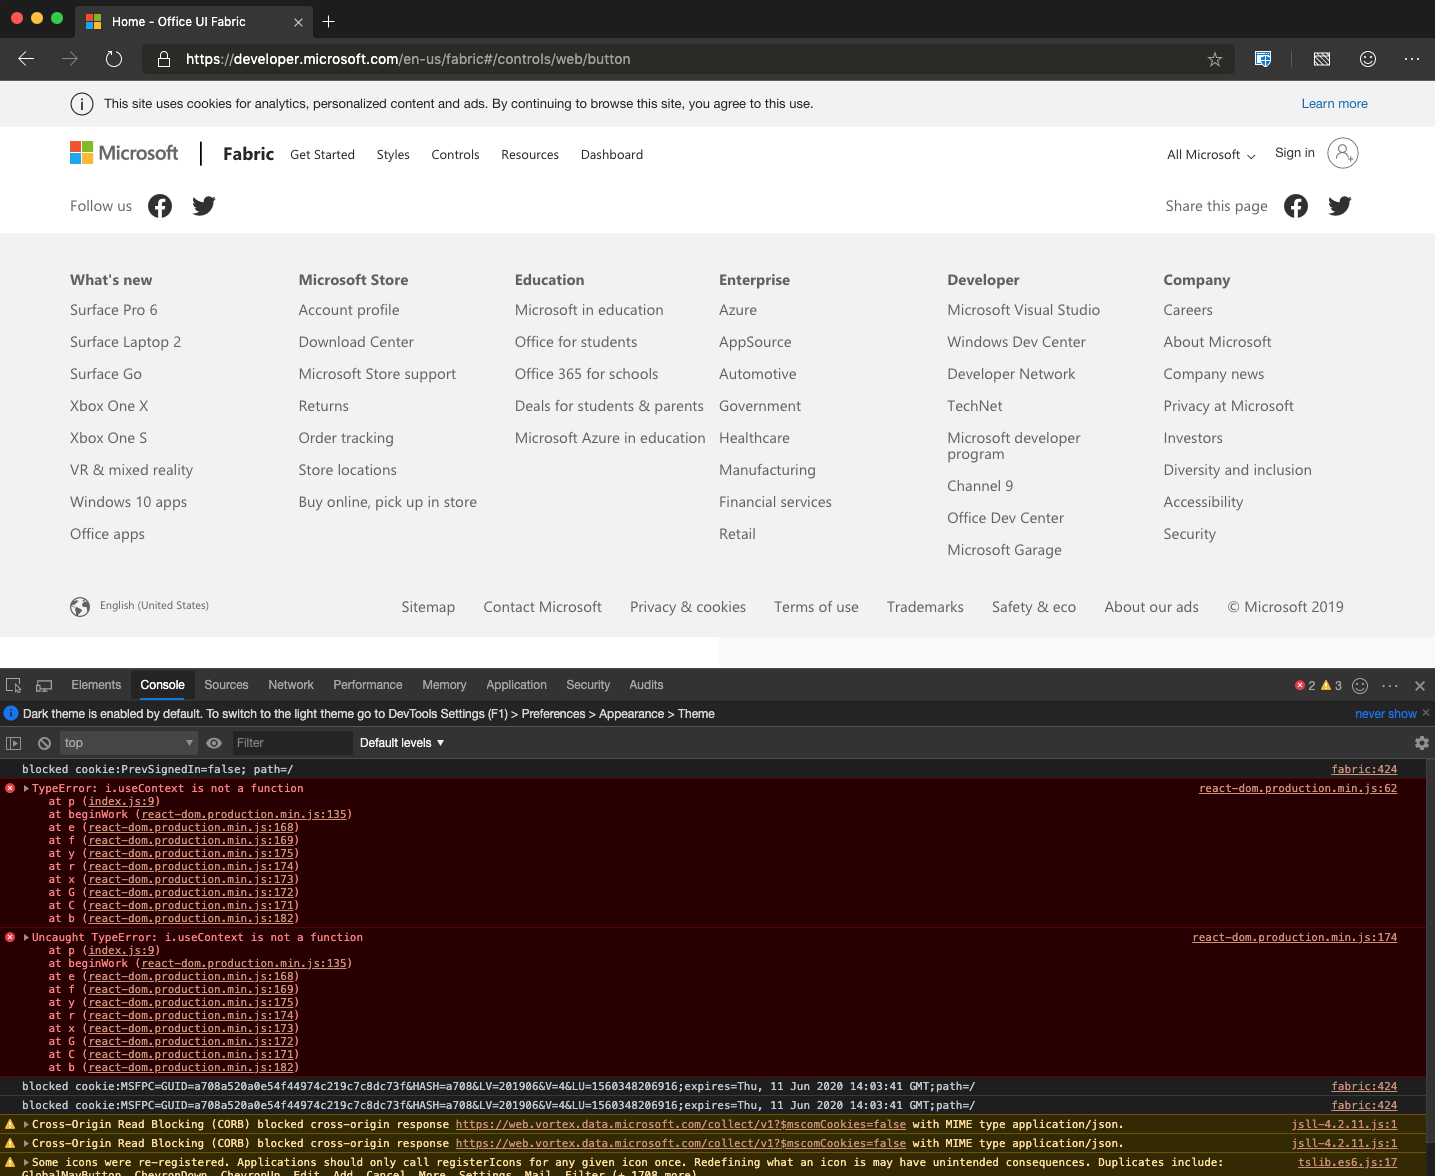
Task: Show the console sidebar
Action: (13, 743)
